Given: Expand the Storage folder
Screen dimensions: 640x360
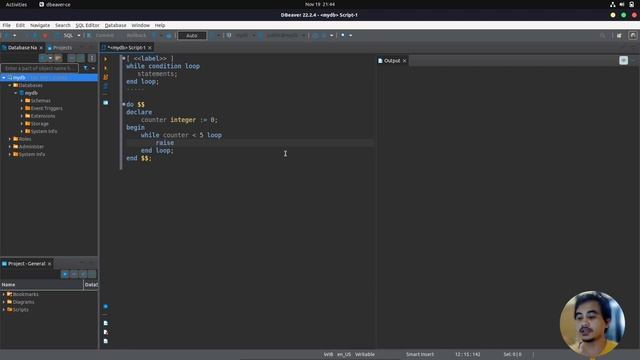Looking at the screenshot, I should click(x=22, y=124).
